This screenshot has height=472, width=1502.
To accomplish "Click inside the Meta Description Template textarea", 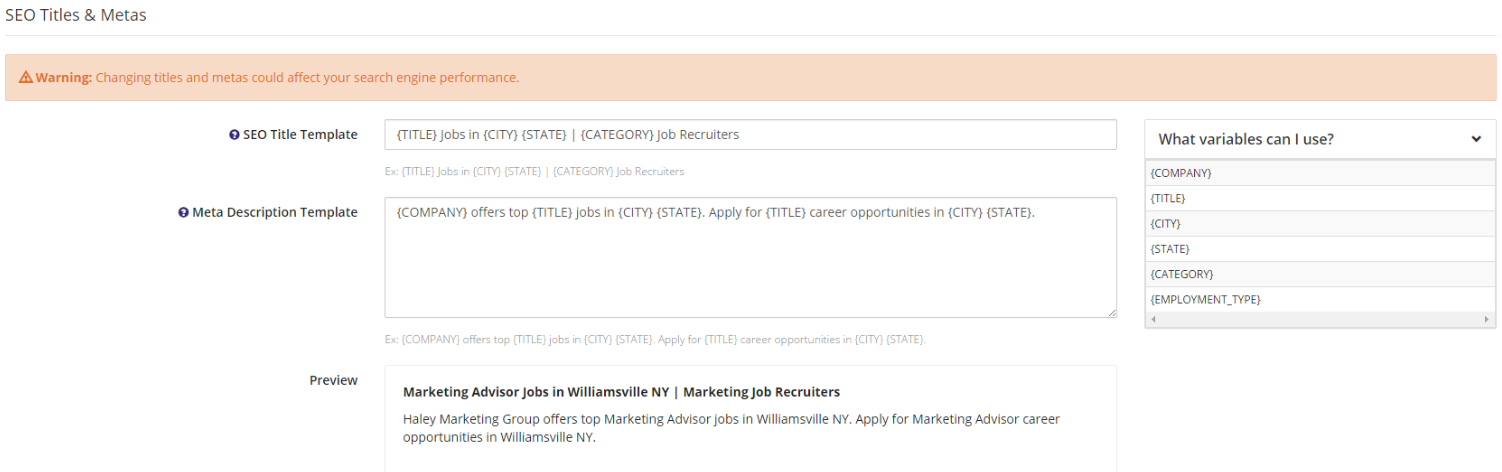I will click(750, 258).
